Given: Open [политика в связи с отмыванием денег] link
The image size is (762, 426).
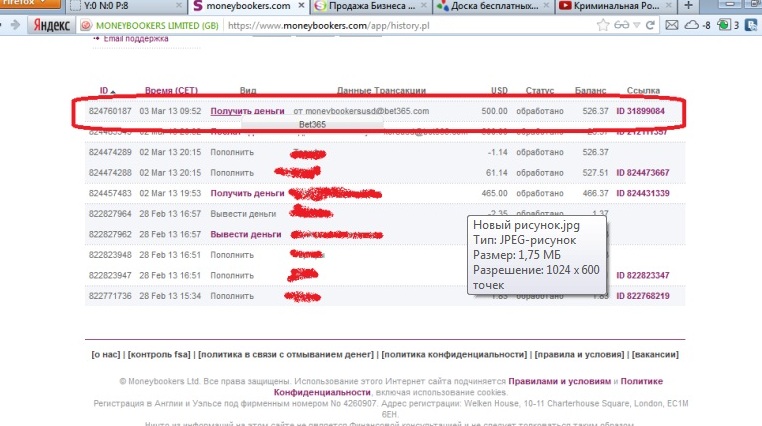Looking at the screenshot, I should (x=286, y=355).
